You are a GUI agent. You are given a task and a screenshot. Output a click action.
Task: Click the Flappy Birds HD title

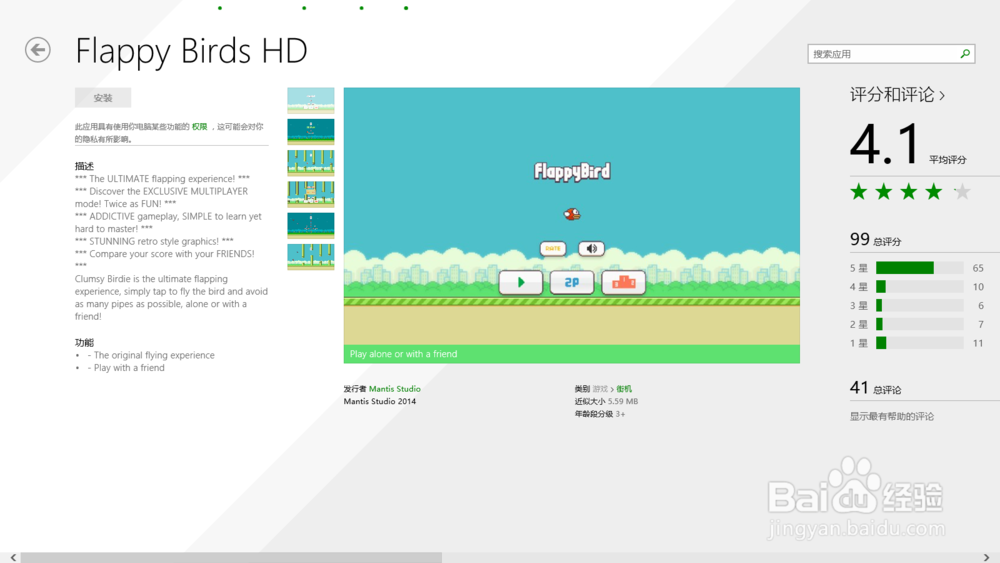click(191, 51)
